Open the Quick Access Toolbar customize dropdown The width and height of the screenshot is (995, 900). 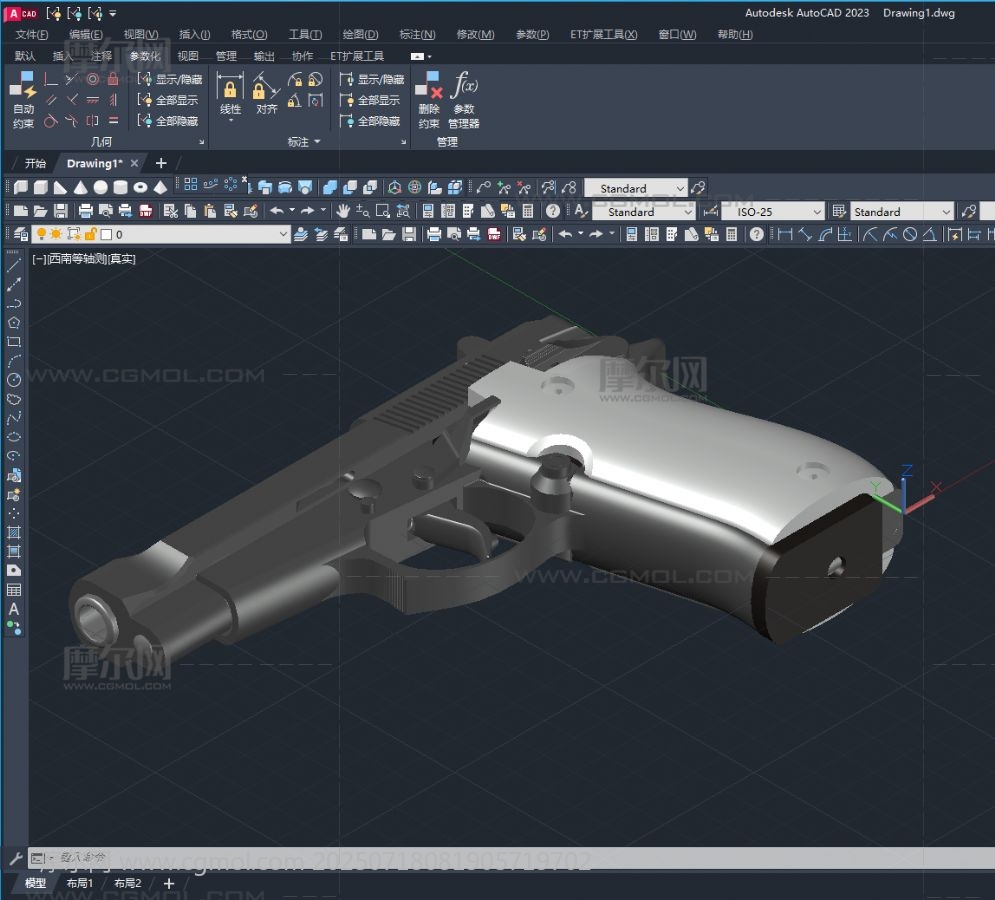[x=112, y=13]
